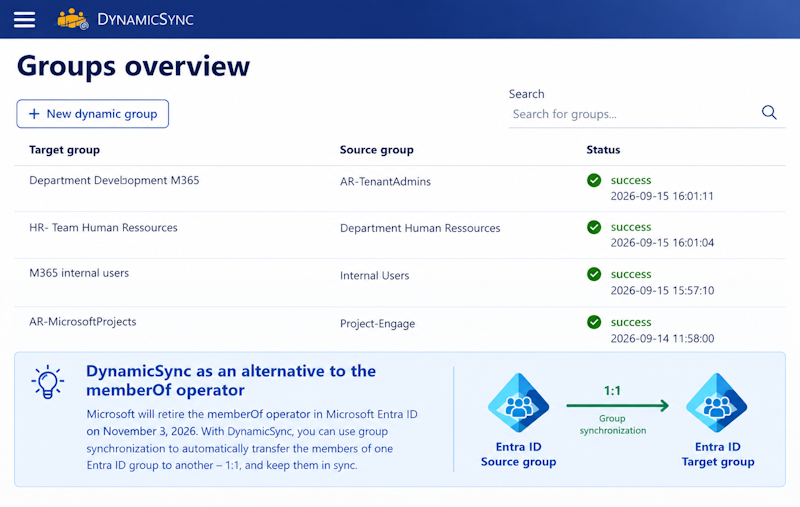Screen dimensions: 800x507
Task: Click the memberOf operator alternative banner heading
Action: point(231,381)
